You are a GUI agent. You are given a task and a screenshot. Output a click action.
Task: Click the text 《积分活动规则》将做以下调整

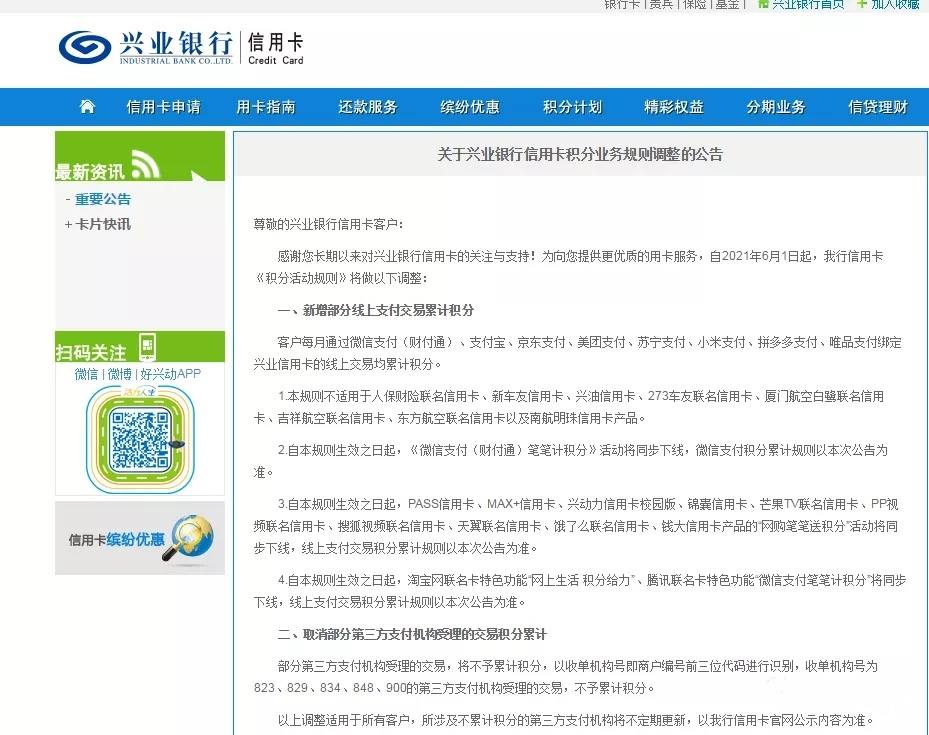click(340, 278)
